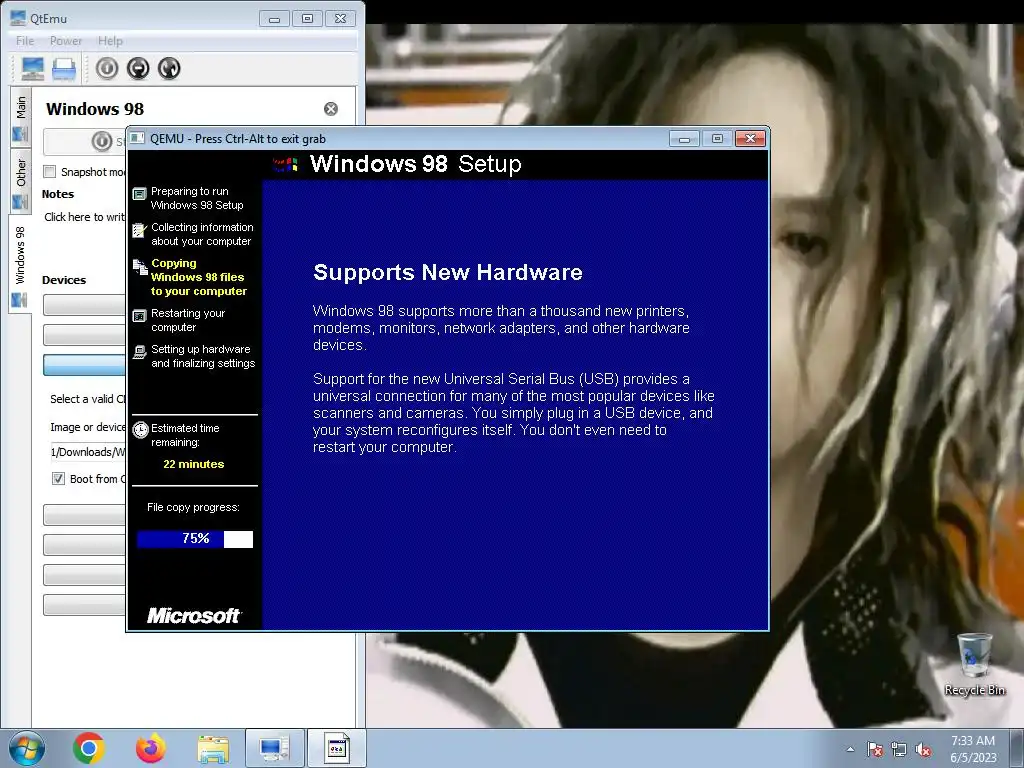The width and height of the screenshot is (1024, 768).
Task: Click the start power icon in QtEmu toolbar
Action: [107, 68]
